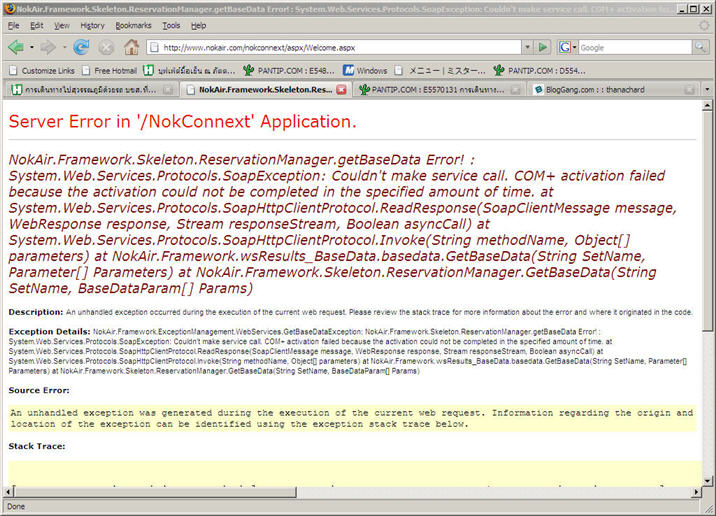
Task: Open the search engine selector dropdown
Action: pyautogui.click(x=574, y=47)
